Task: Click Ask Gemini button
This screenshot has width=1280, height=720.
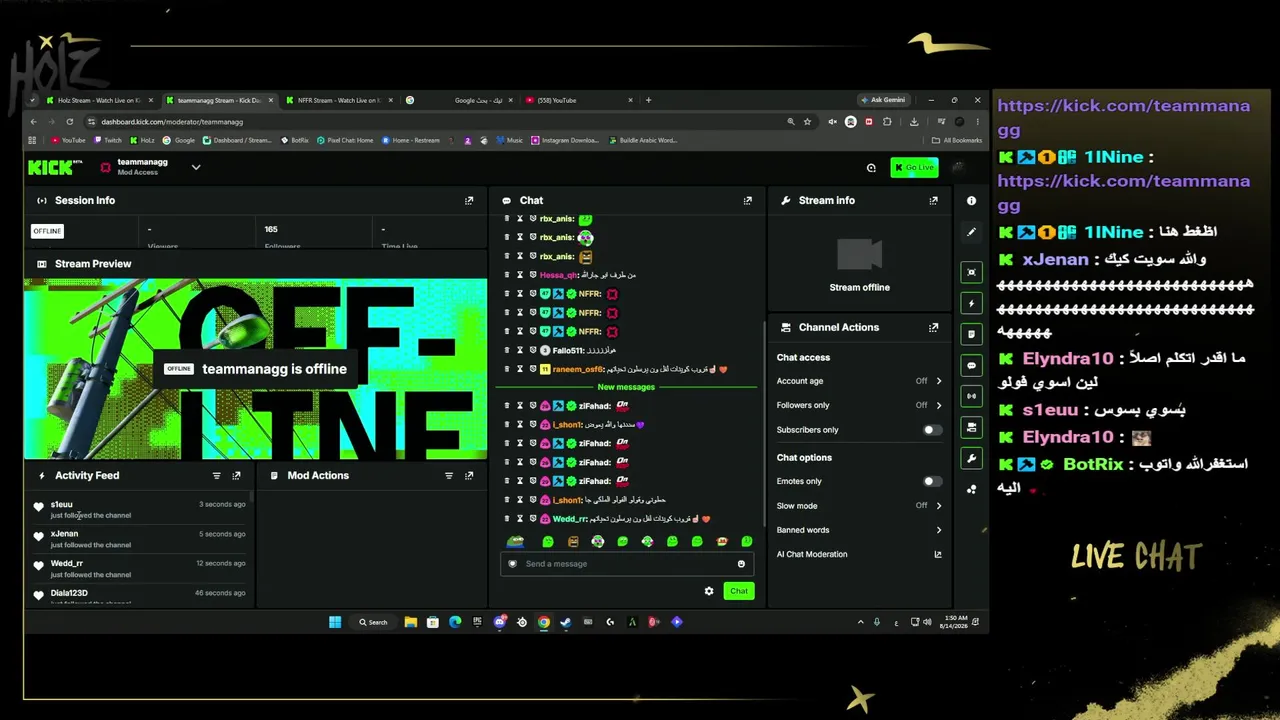Action: click(x=883, y=100)
